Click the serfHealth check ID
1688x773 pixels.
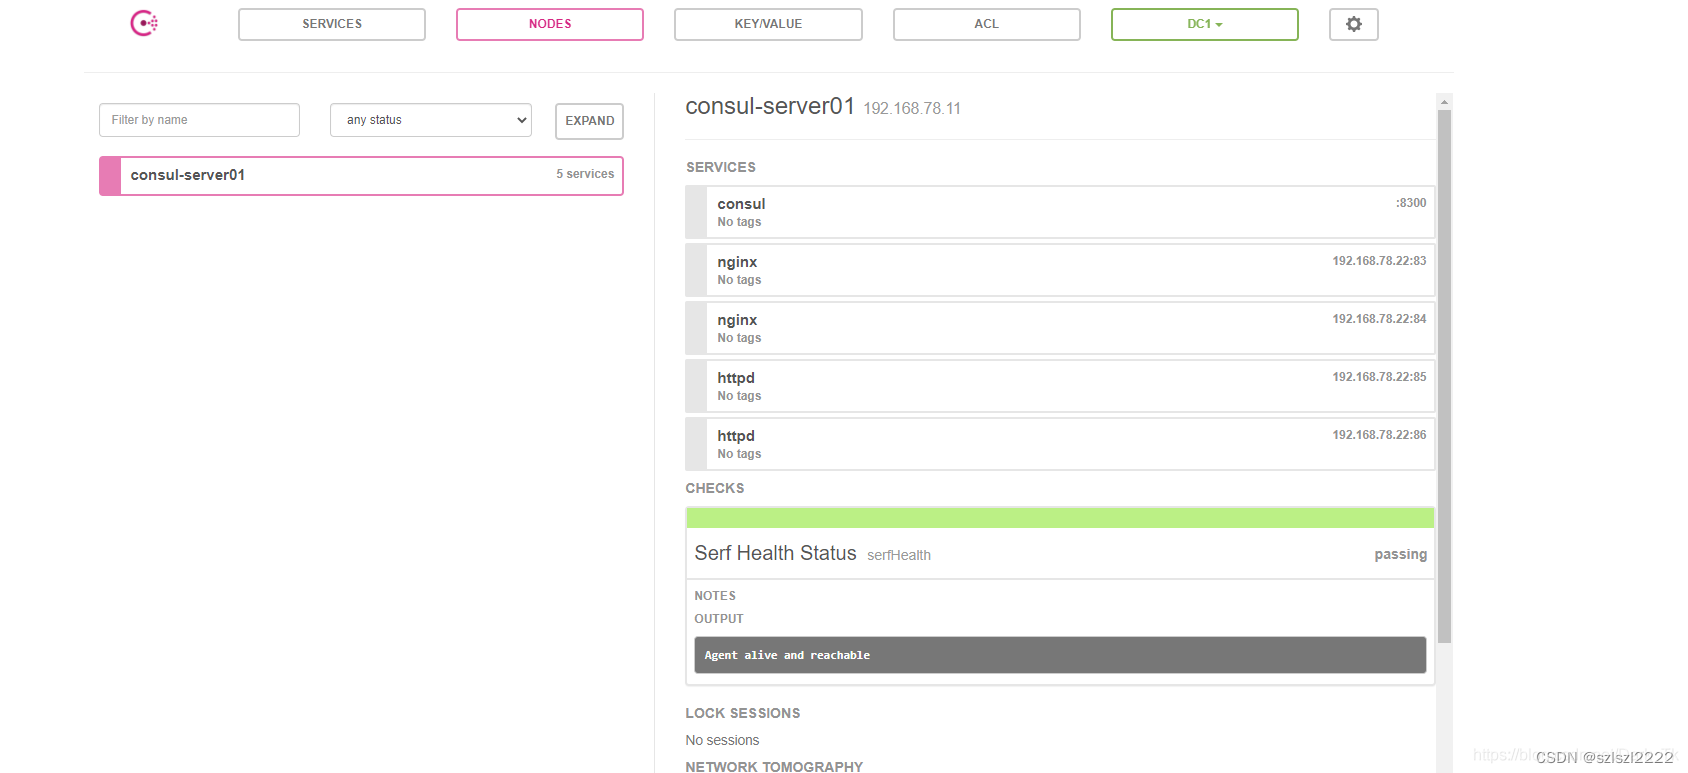click(899, 555)
